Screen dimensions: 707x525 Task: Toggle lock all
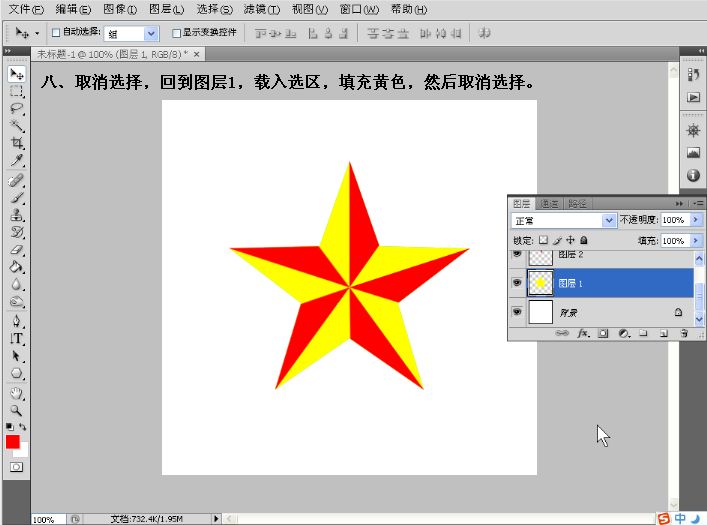coord(583,240)
